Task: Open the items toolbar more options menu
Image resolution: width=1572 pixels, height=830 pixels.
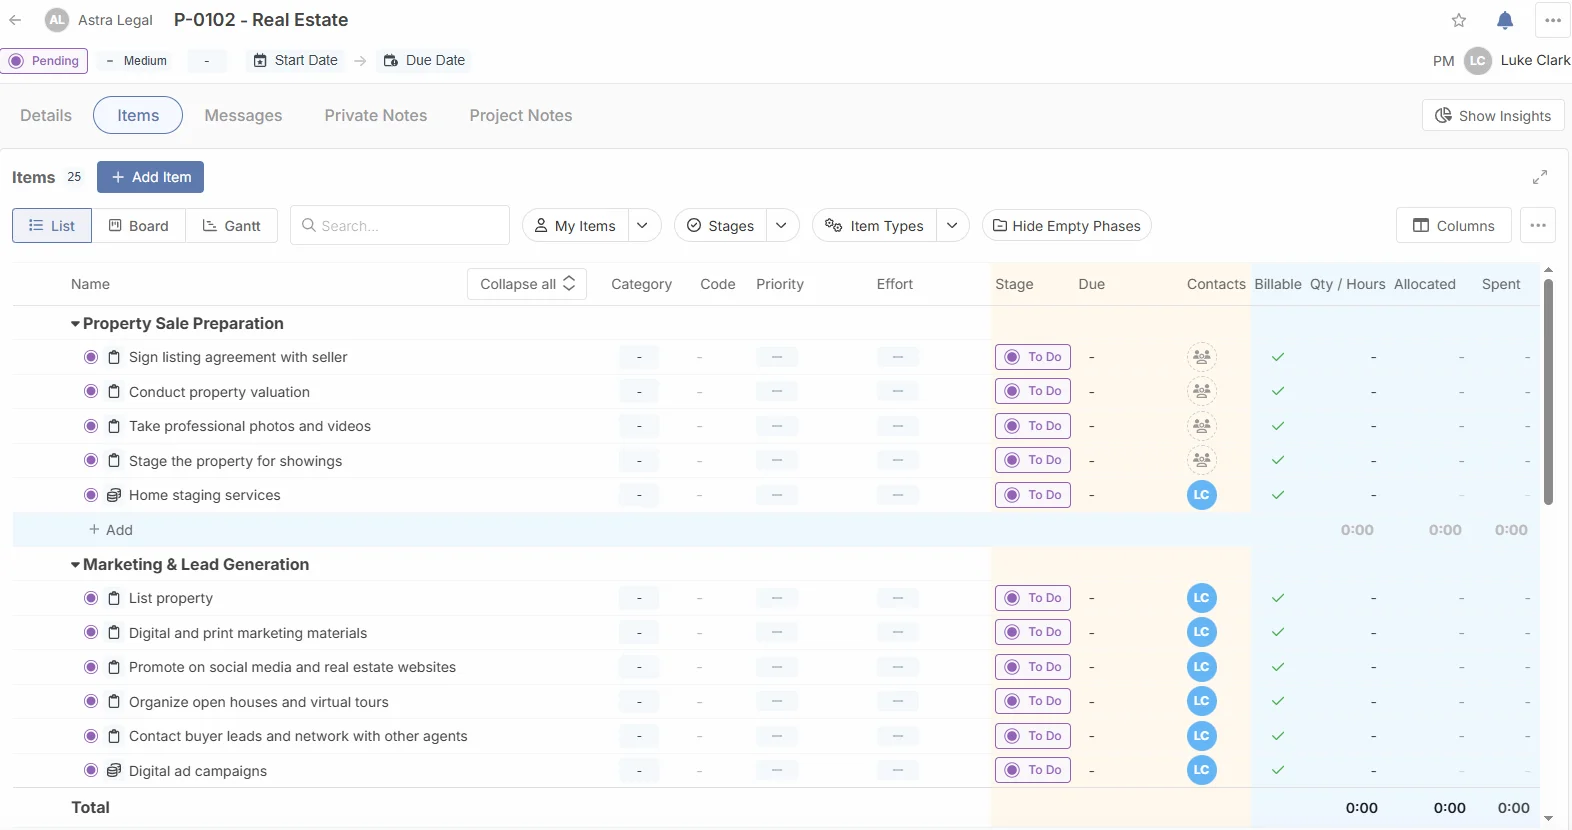Action: (x=1538, y=225)
